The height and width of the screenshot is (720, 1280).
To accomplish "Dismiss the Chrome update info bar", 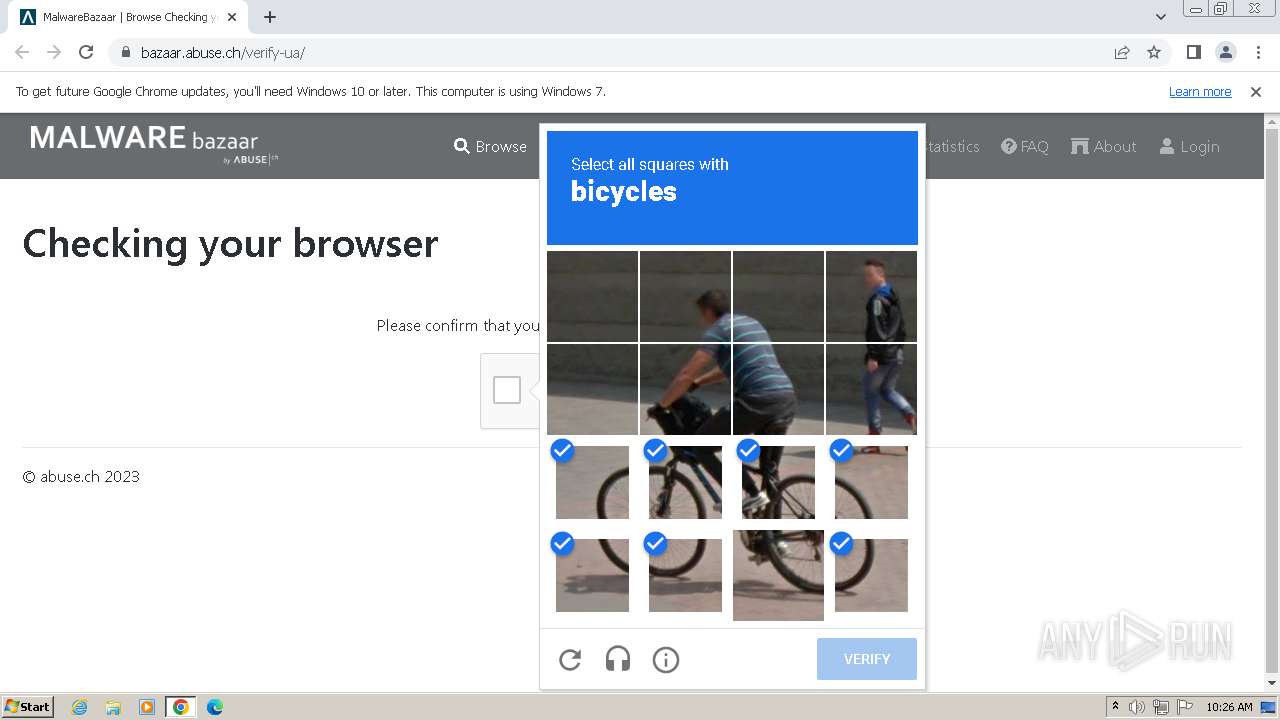I will 1256,91.
